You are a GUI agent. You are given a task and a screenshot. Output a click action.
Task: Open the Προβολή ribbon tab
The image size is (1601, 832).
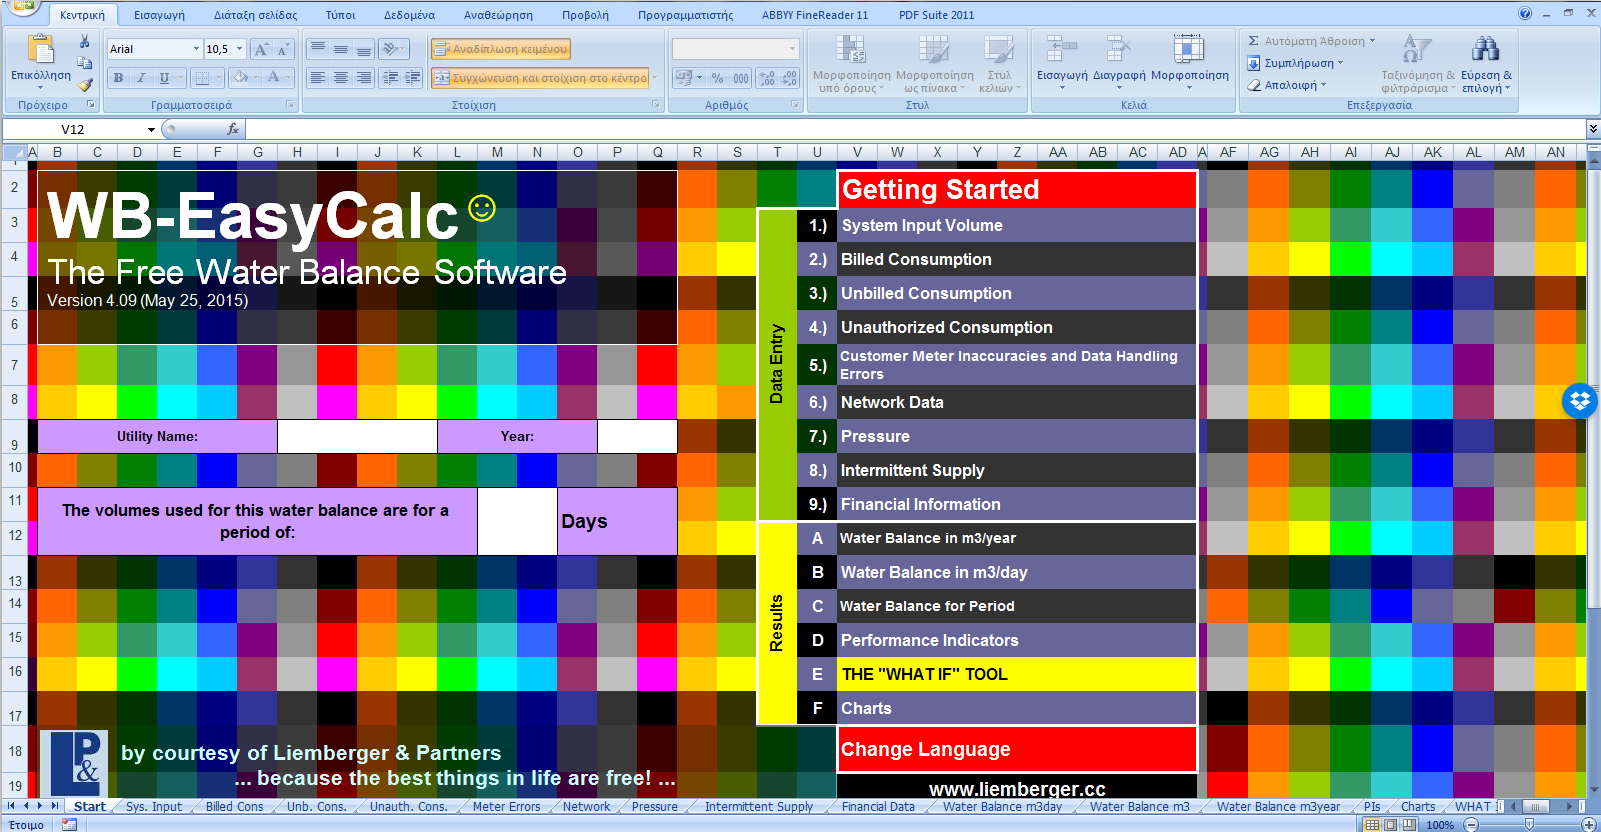(585, 15)
